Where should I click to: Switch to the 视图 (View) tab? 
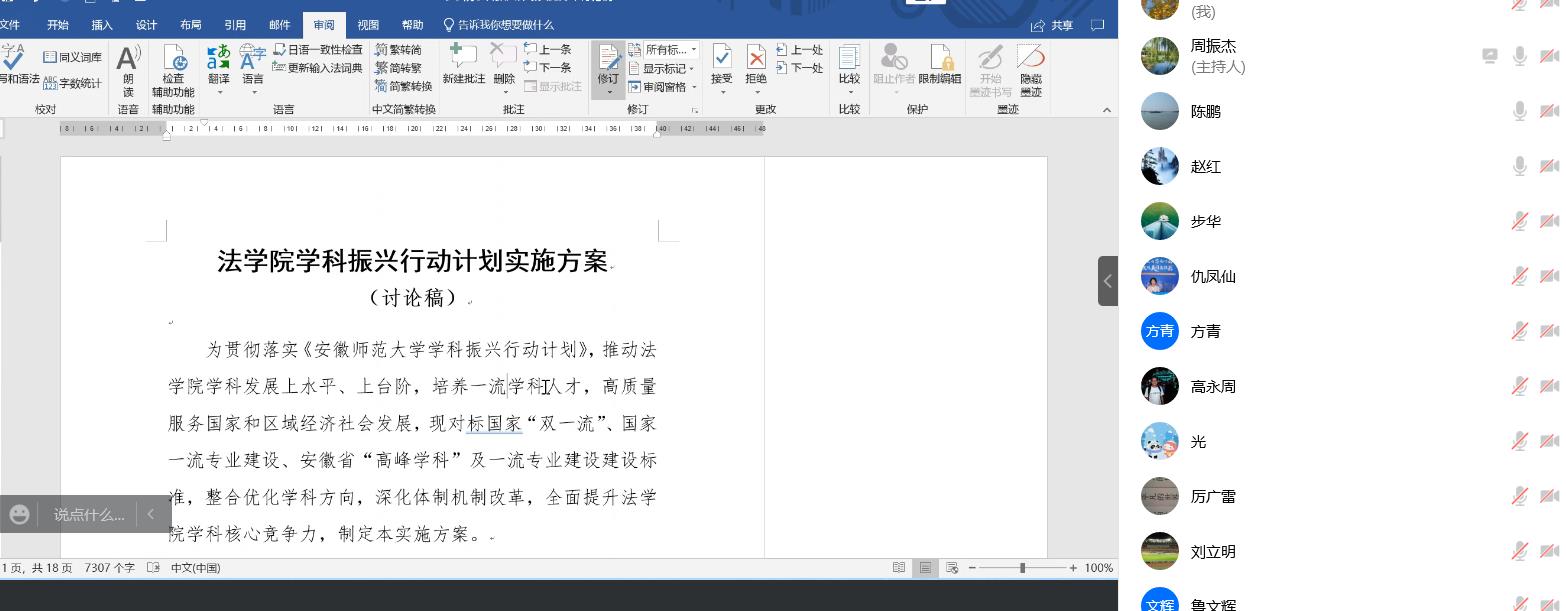pos(368,25)
